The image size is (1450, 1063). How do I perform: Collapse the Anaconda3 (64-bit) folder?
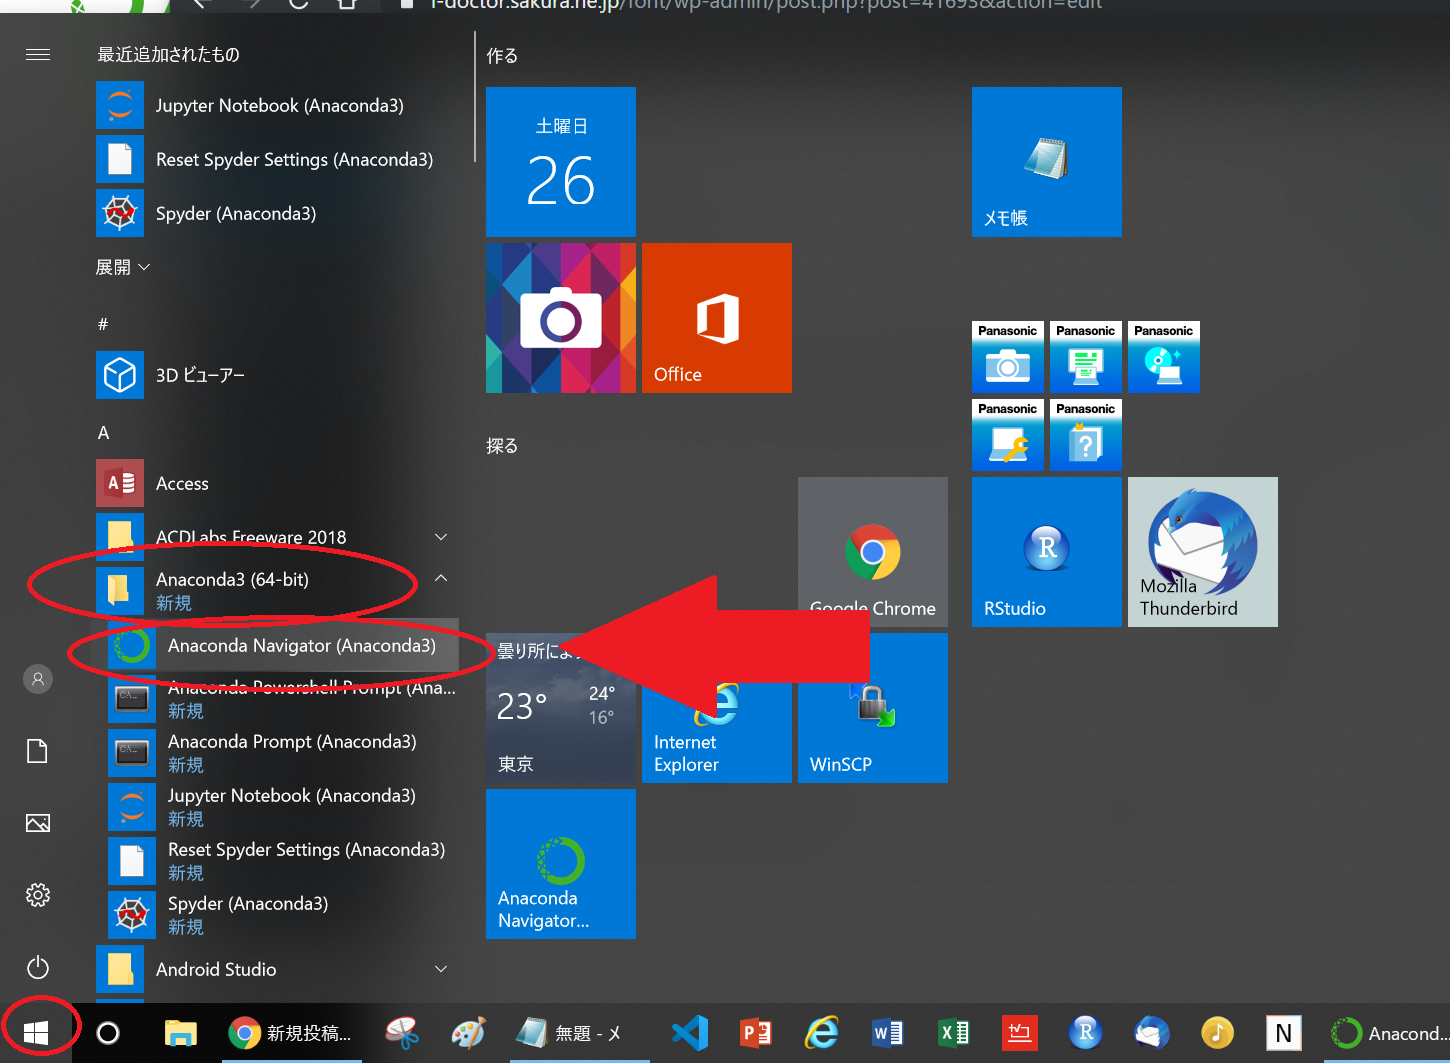(x=278, y=590)
